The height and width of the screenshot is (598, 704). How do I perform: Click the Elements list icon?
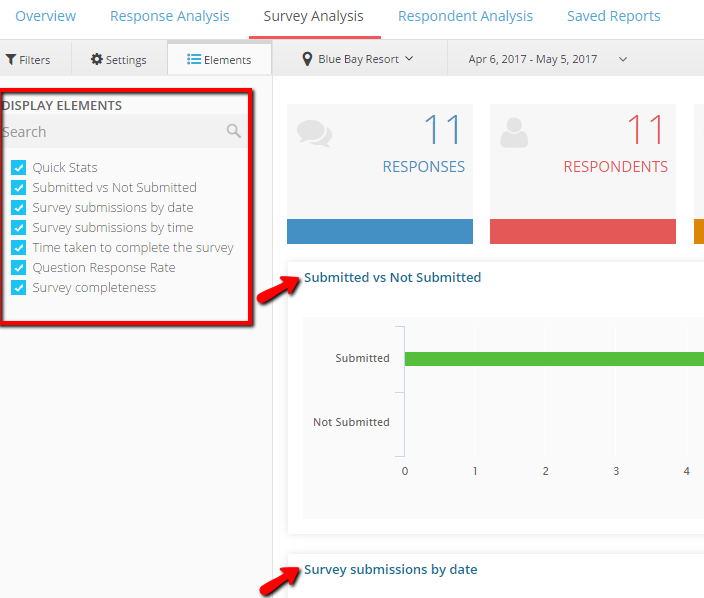(194, 59)
